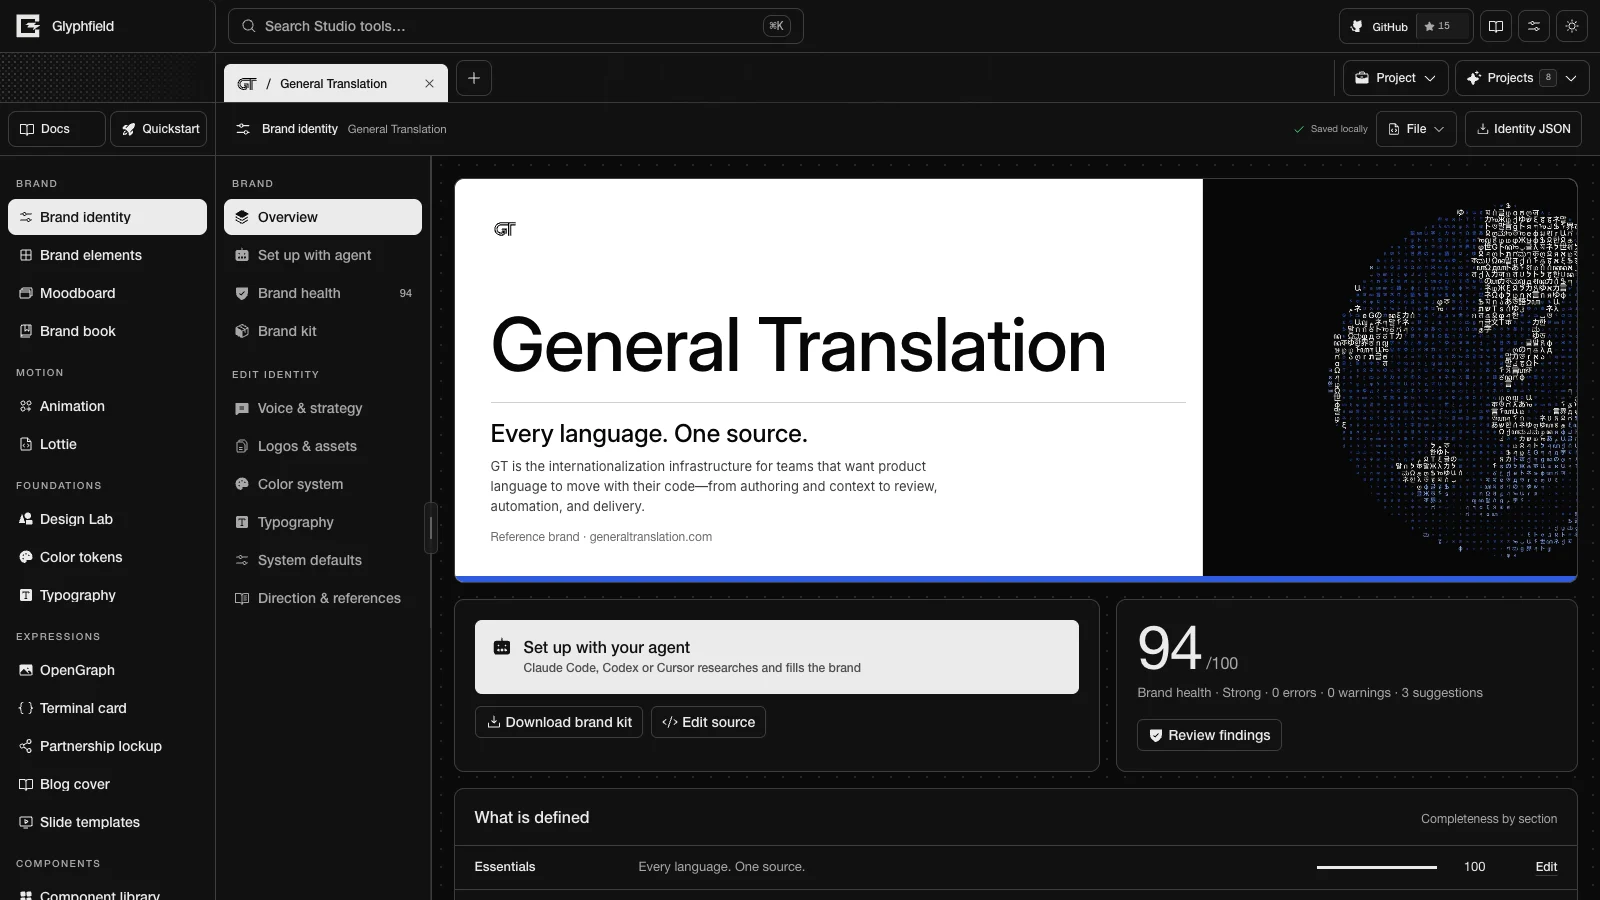1600x900 pixels.
Task: Toggle the light/dark theme sun icon
Action: click(1572, 26)
